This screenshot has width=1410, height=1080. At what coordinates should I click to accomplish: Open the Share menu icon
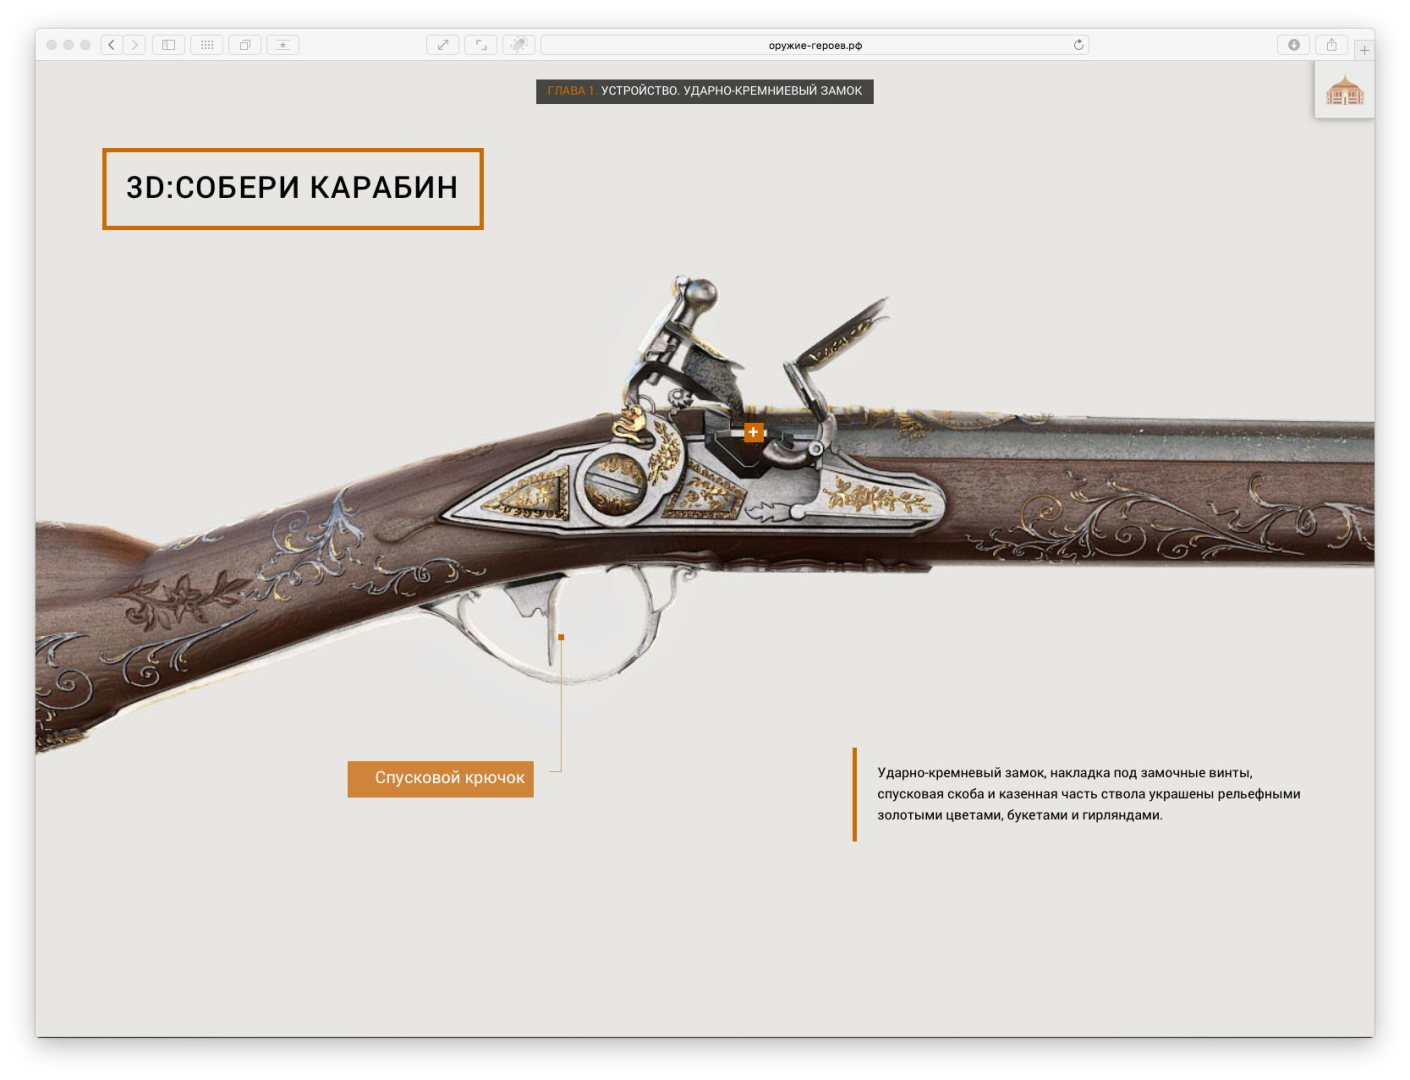[1331, 45]
